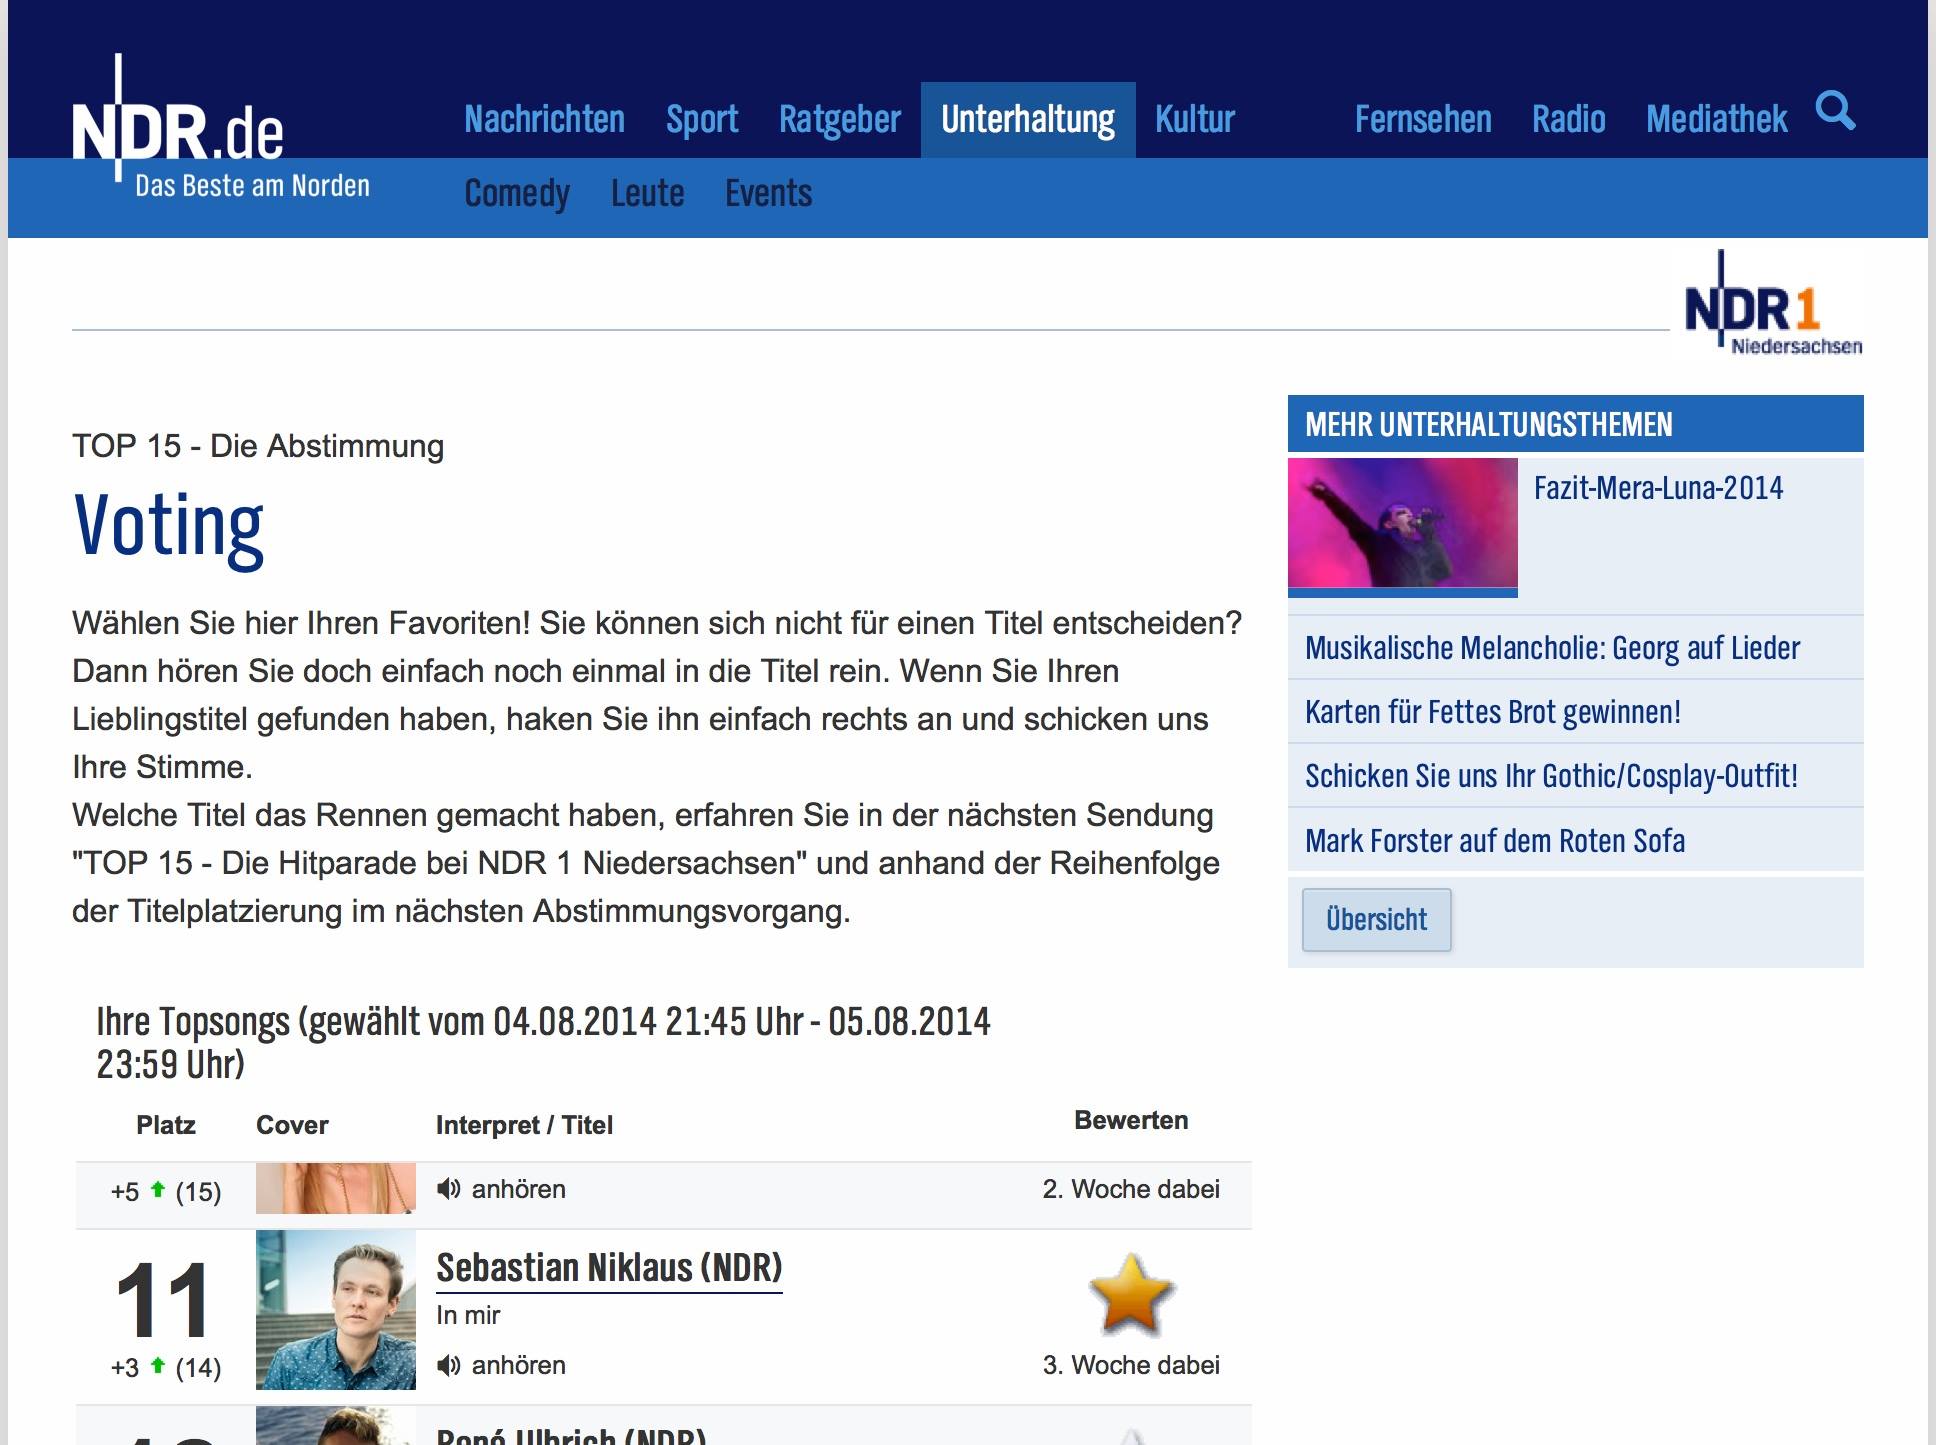Click the rank number 11
The image size is (1936, 1445).
click(162, 1299)
